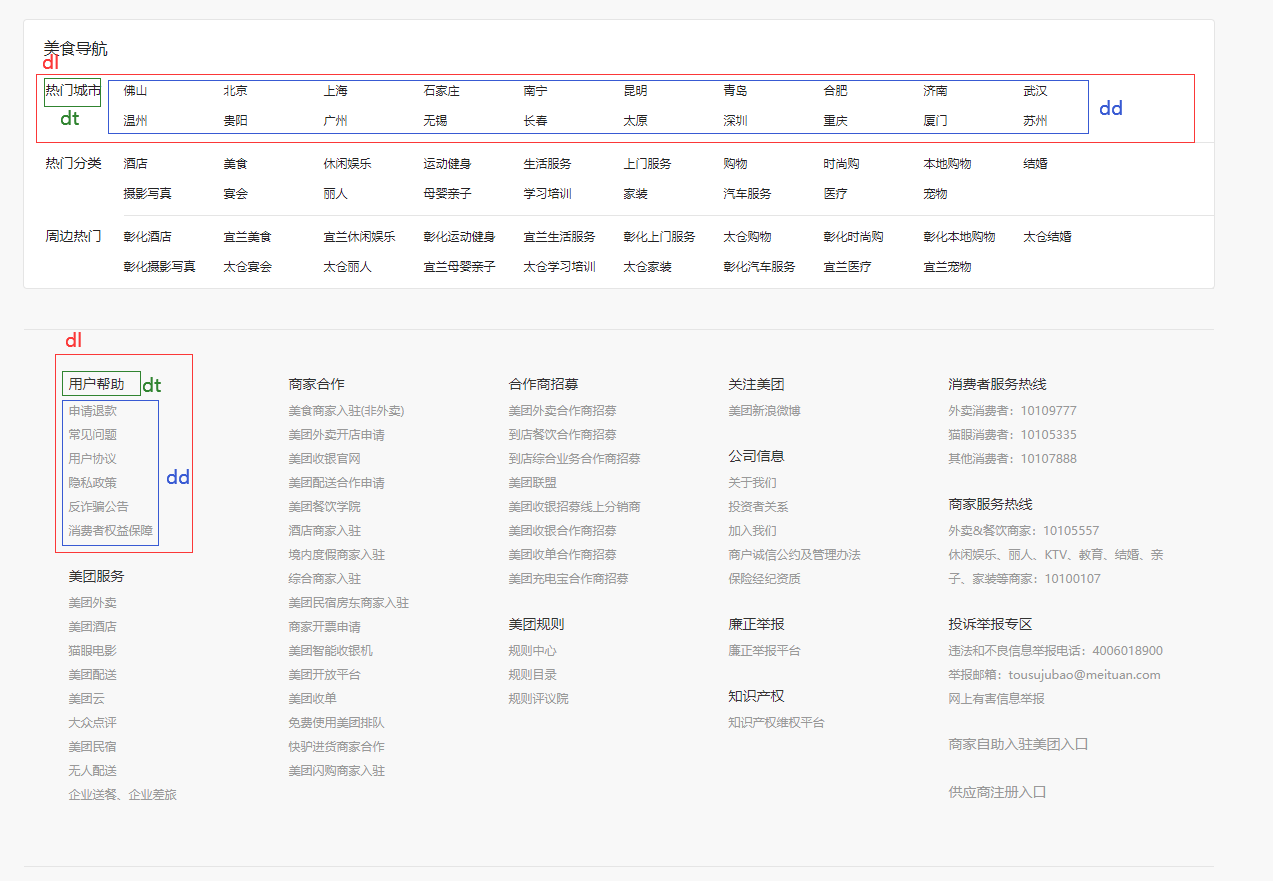Click the 母婴亲子 category link
Viewport: 1273px width, 881px height.
447,194
